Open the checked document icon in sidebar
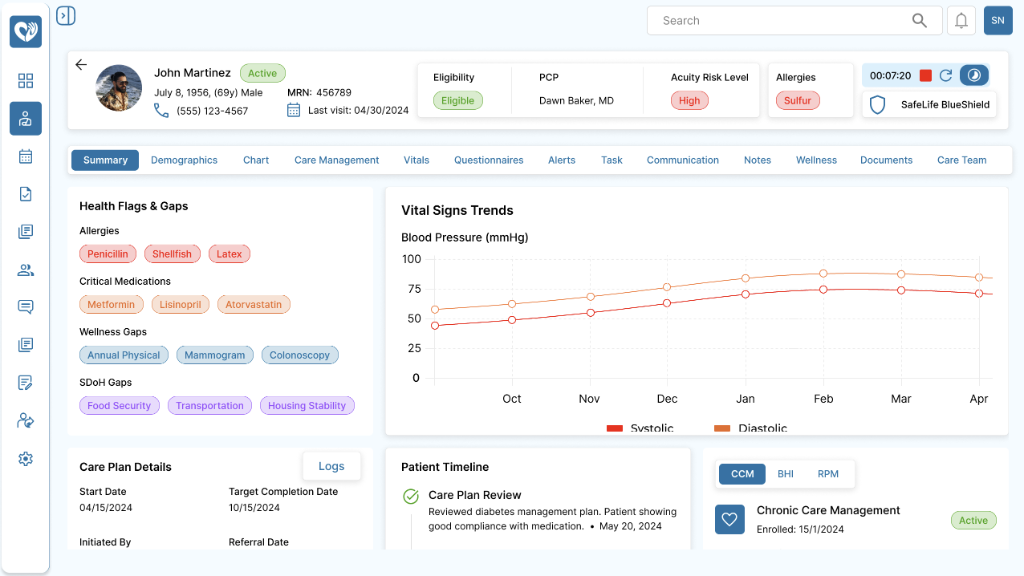 (x=25, y=194)
